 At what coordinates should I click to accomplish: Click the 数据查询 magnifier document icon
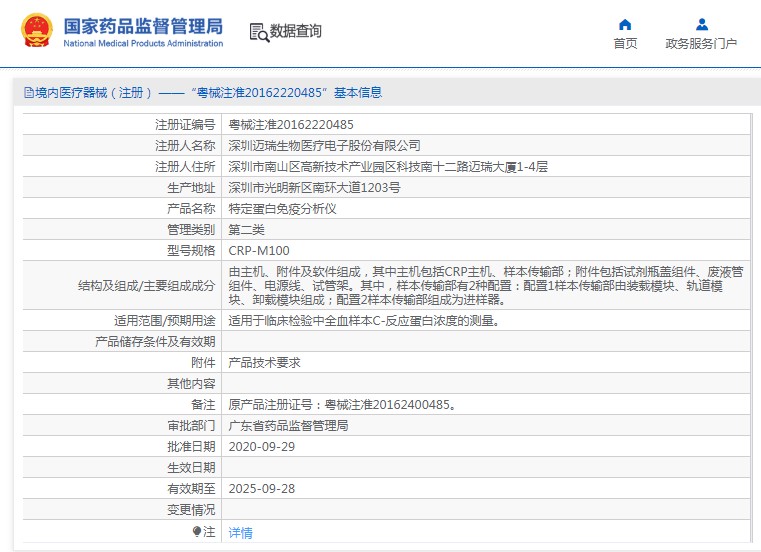point(259,32)
